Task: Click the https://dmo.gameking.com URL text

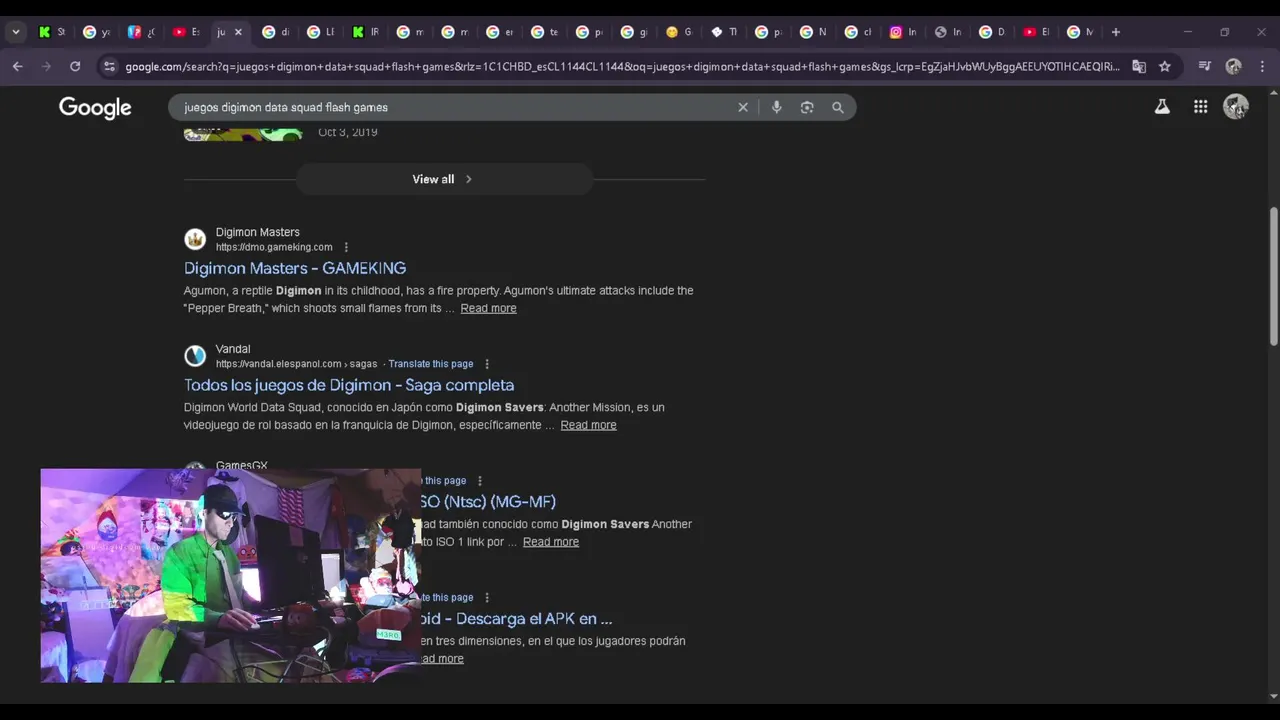Action: point(274,247)
